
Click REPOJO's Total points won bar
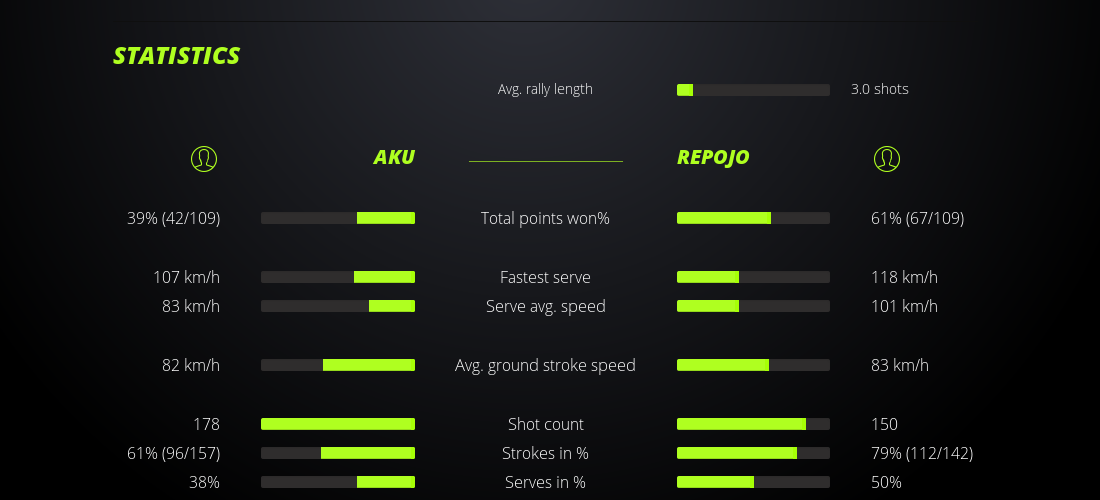753,218
